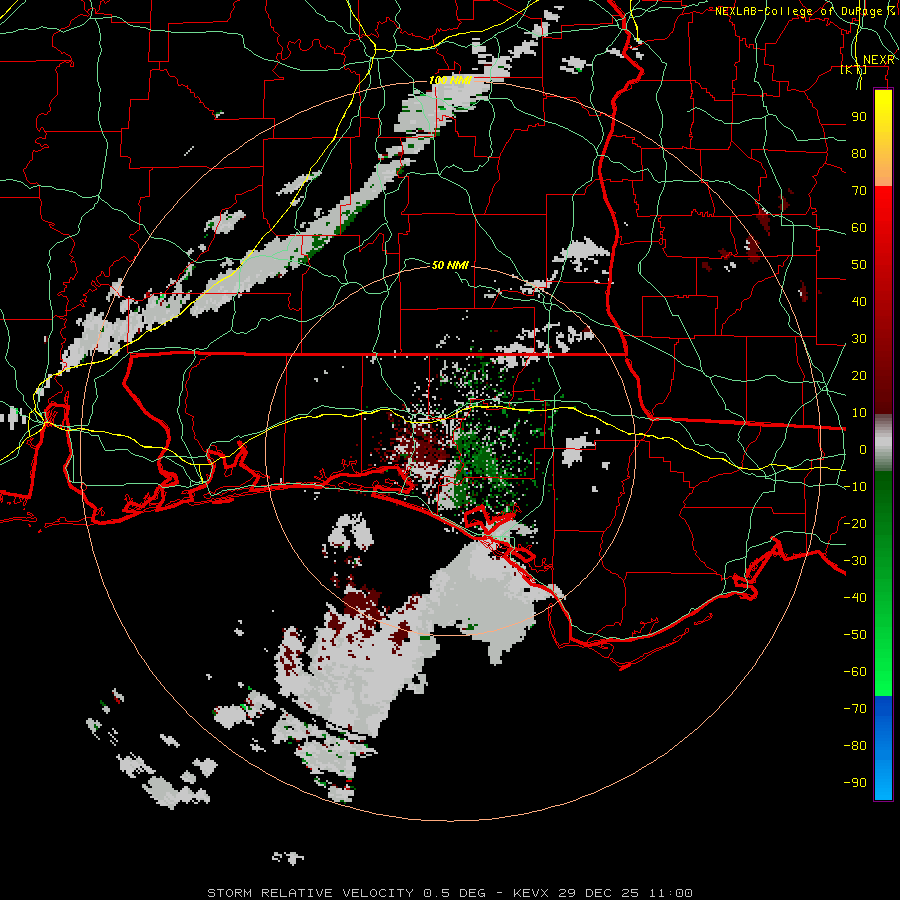Click the -20 value on velocity scale
900x900 pixels.
point(855,523)
